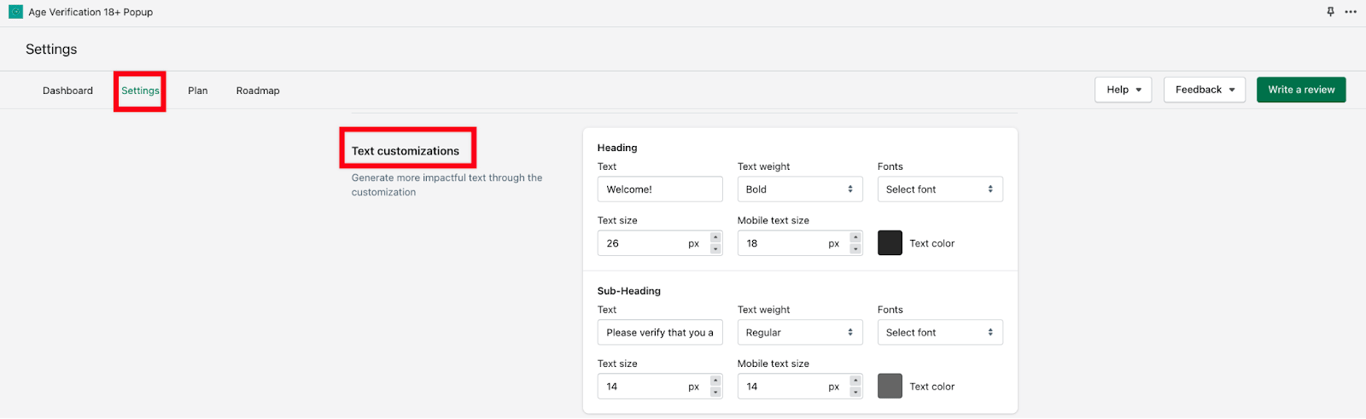Click the Write a review button

click(1301, 90)
